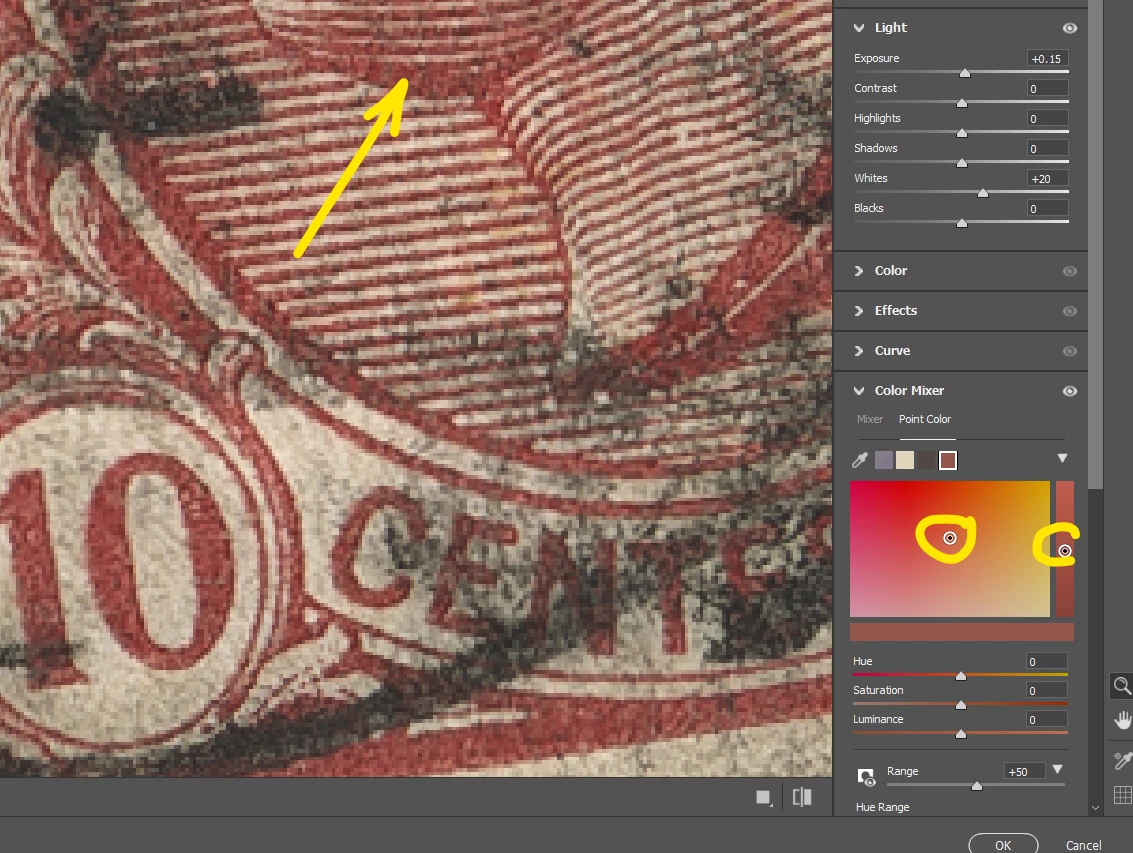Pick the Point Color eyedropper
The height and width of the screenshot is (853, 1133).
tap(860, 460)
